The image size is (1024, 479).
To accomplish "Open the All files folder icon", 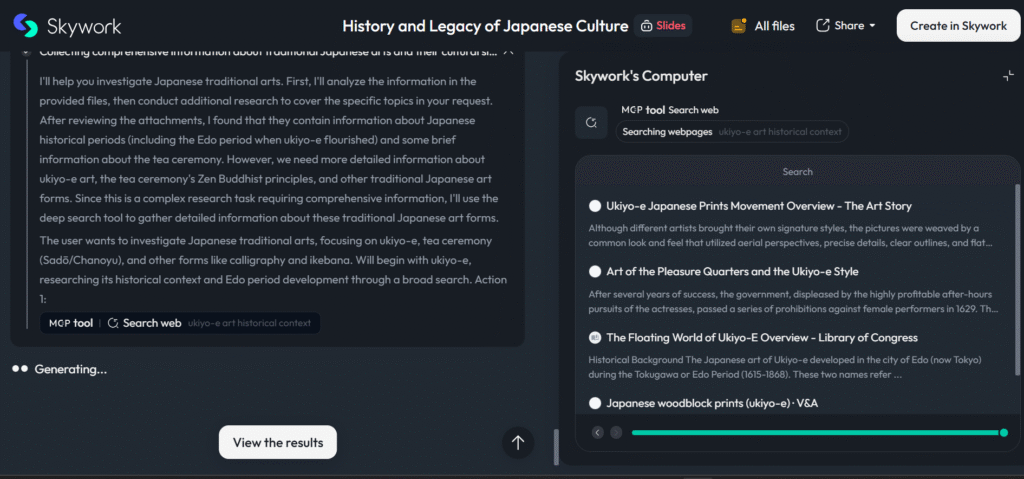I will point(739,26).
